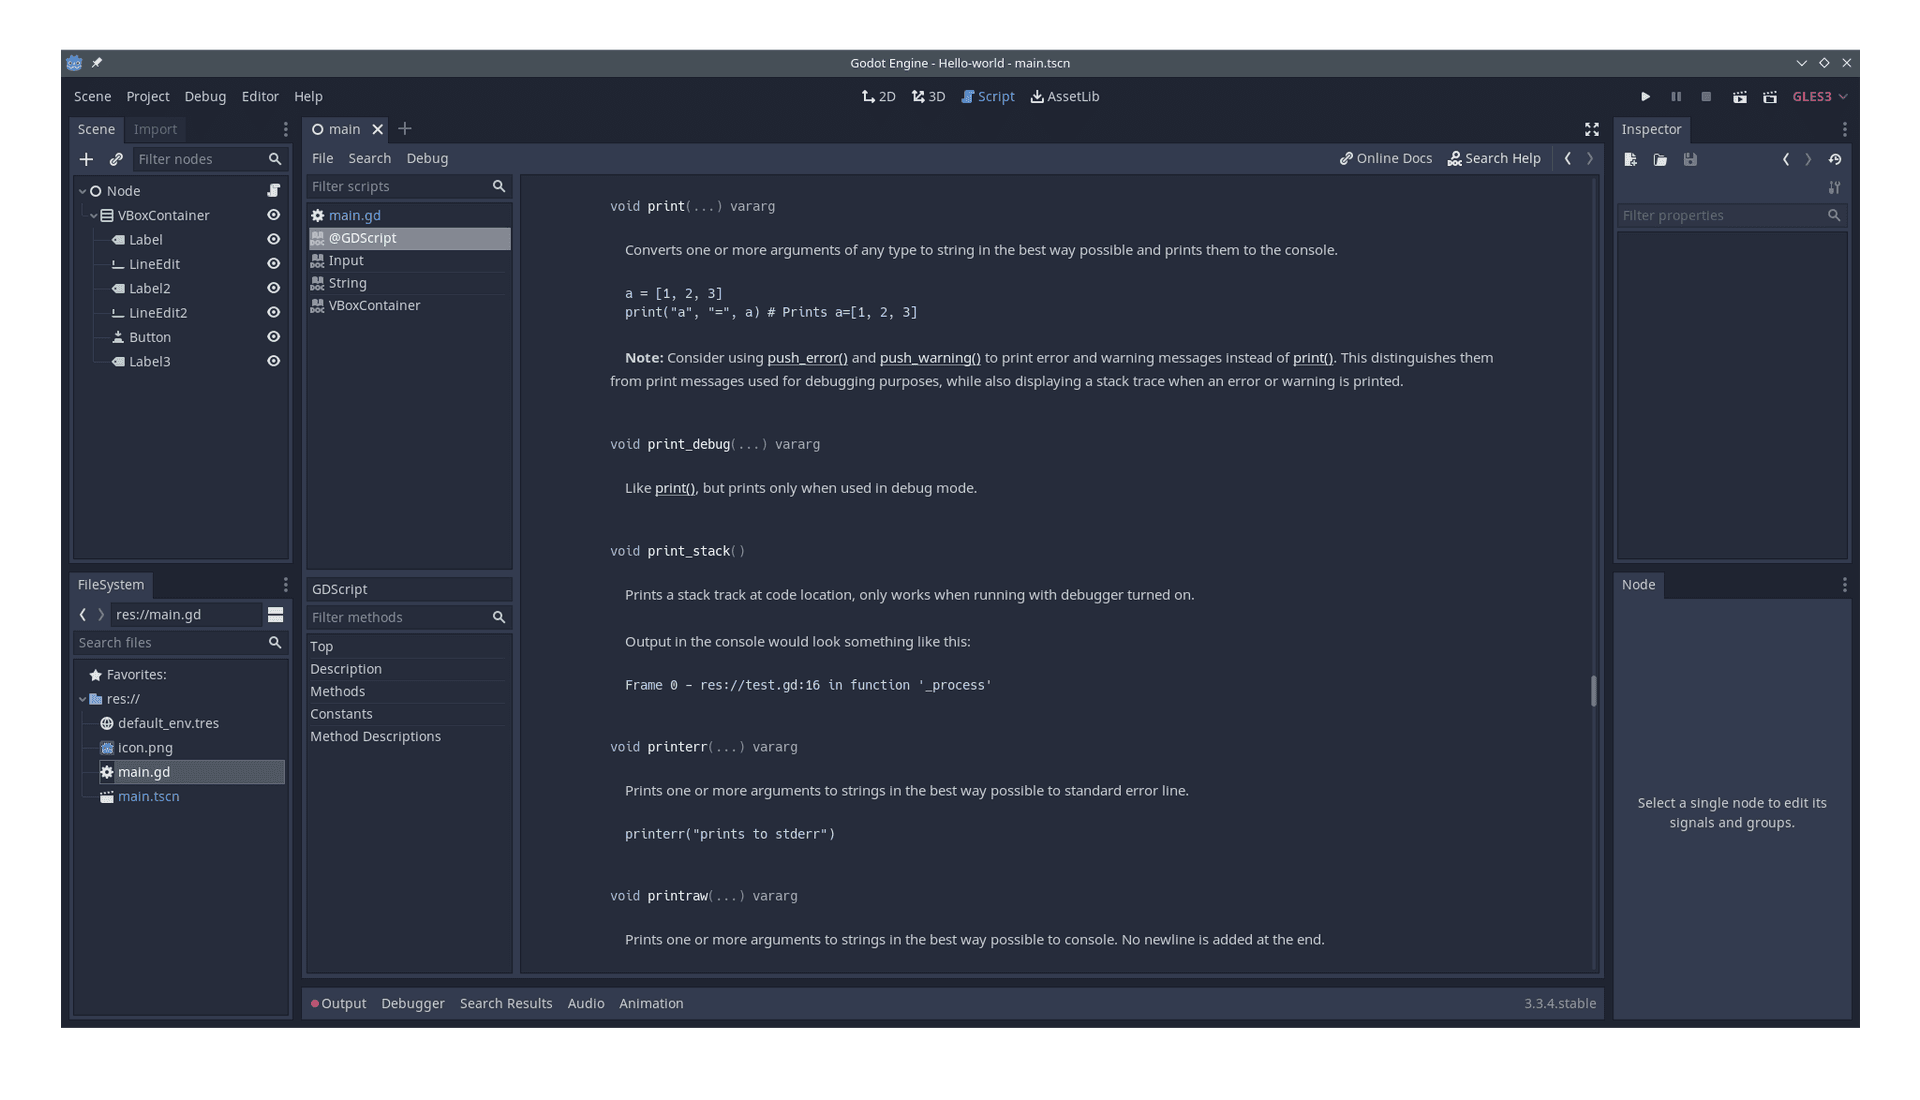
Task: Select the Methods section in GDScript panel
Action: (336, 690)
